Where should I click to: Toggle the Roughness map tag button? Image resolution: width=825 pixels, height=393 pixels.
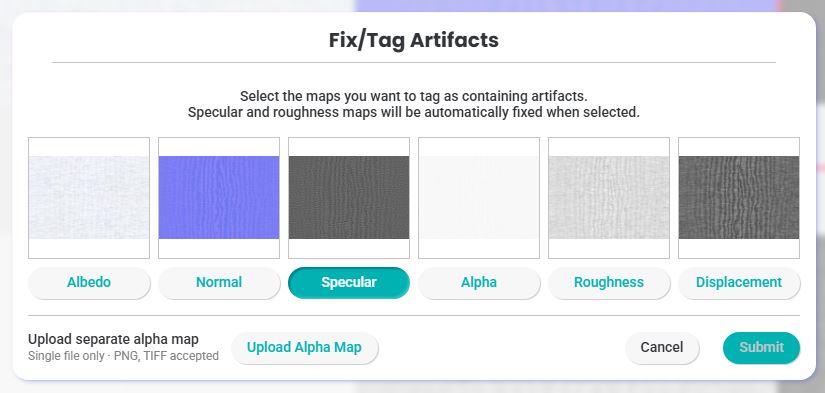click(609, 283)
